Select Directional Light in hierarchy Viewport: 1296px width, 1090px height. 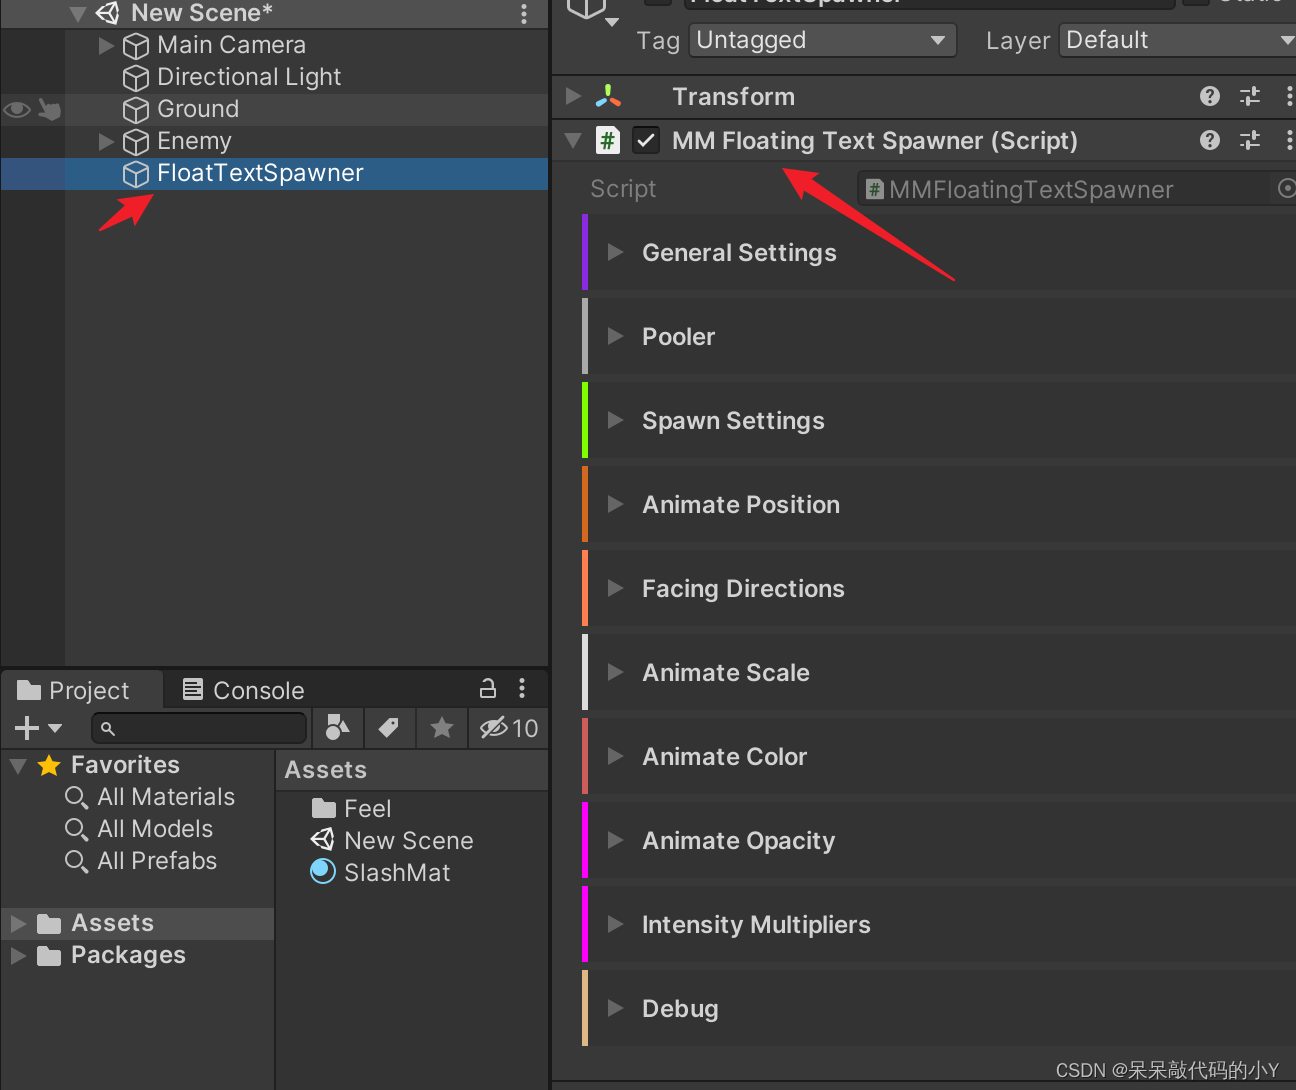point(249,77)
